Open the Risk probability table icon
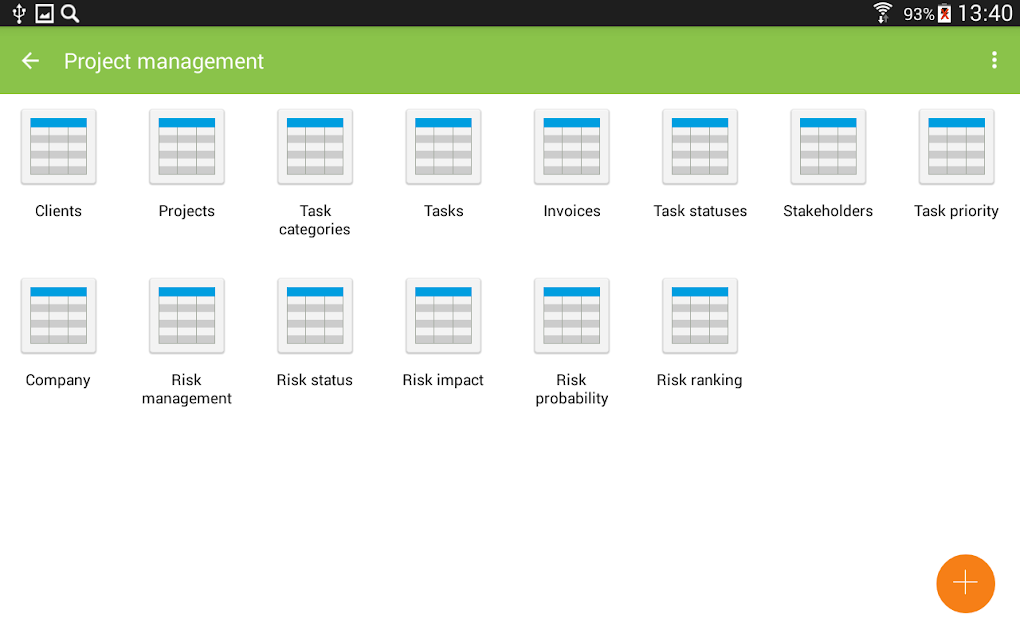This screenshot has width=1020, height=638. point(572,316)
